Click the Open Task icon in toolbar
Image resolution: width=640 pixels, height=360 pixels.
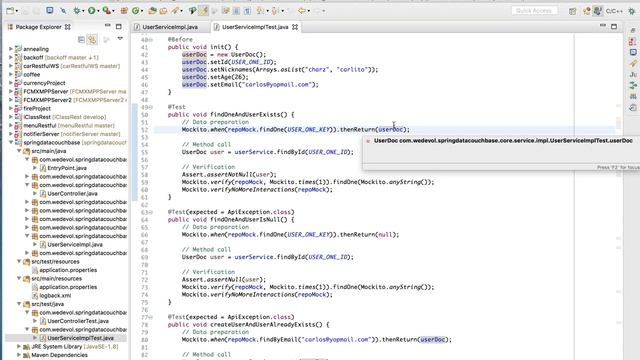pos(163,11)
